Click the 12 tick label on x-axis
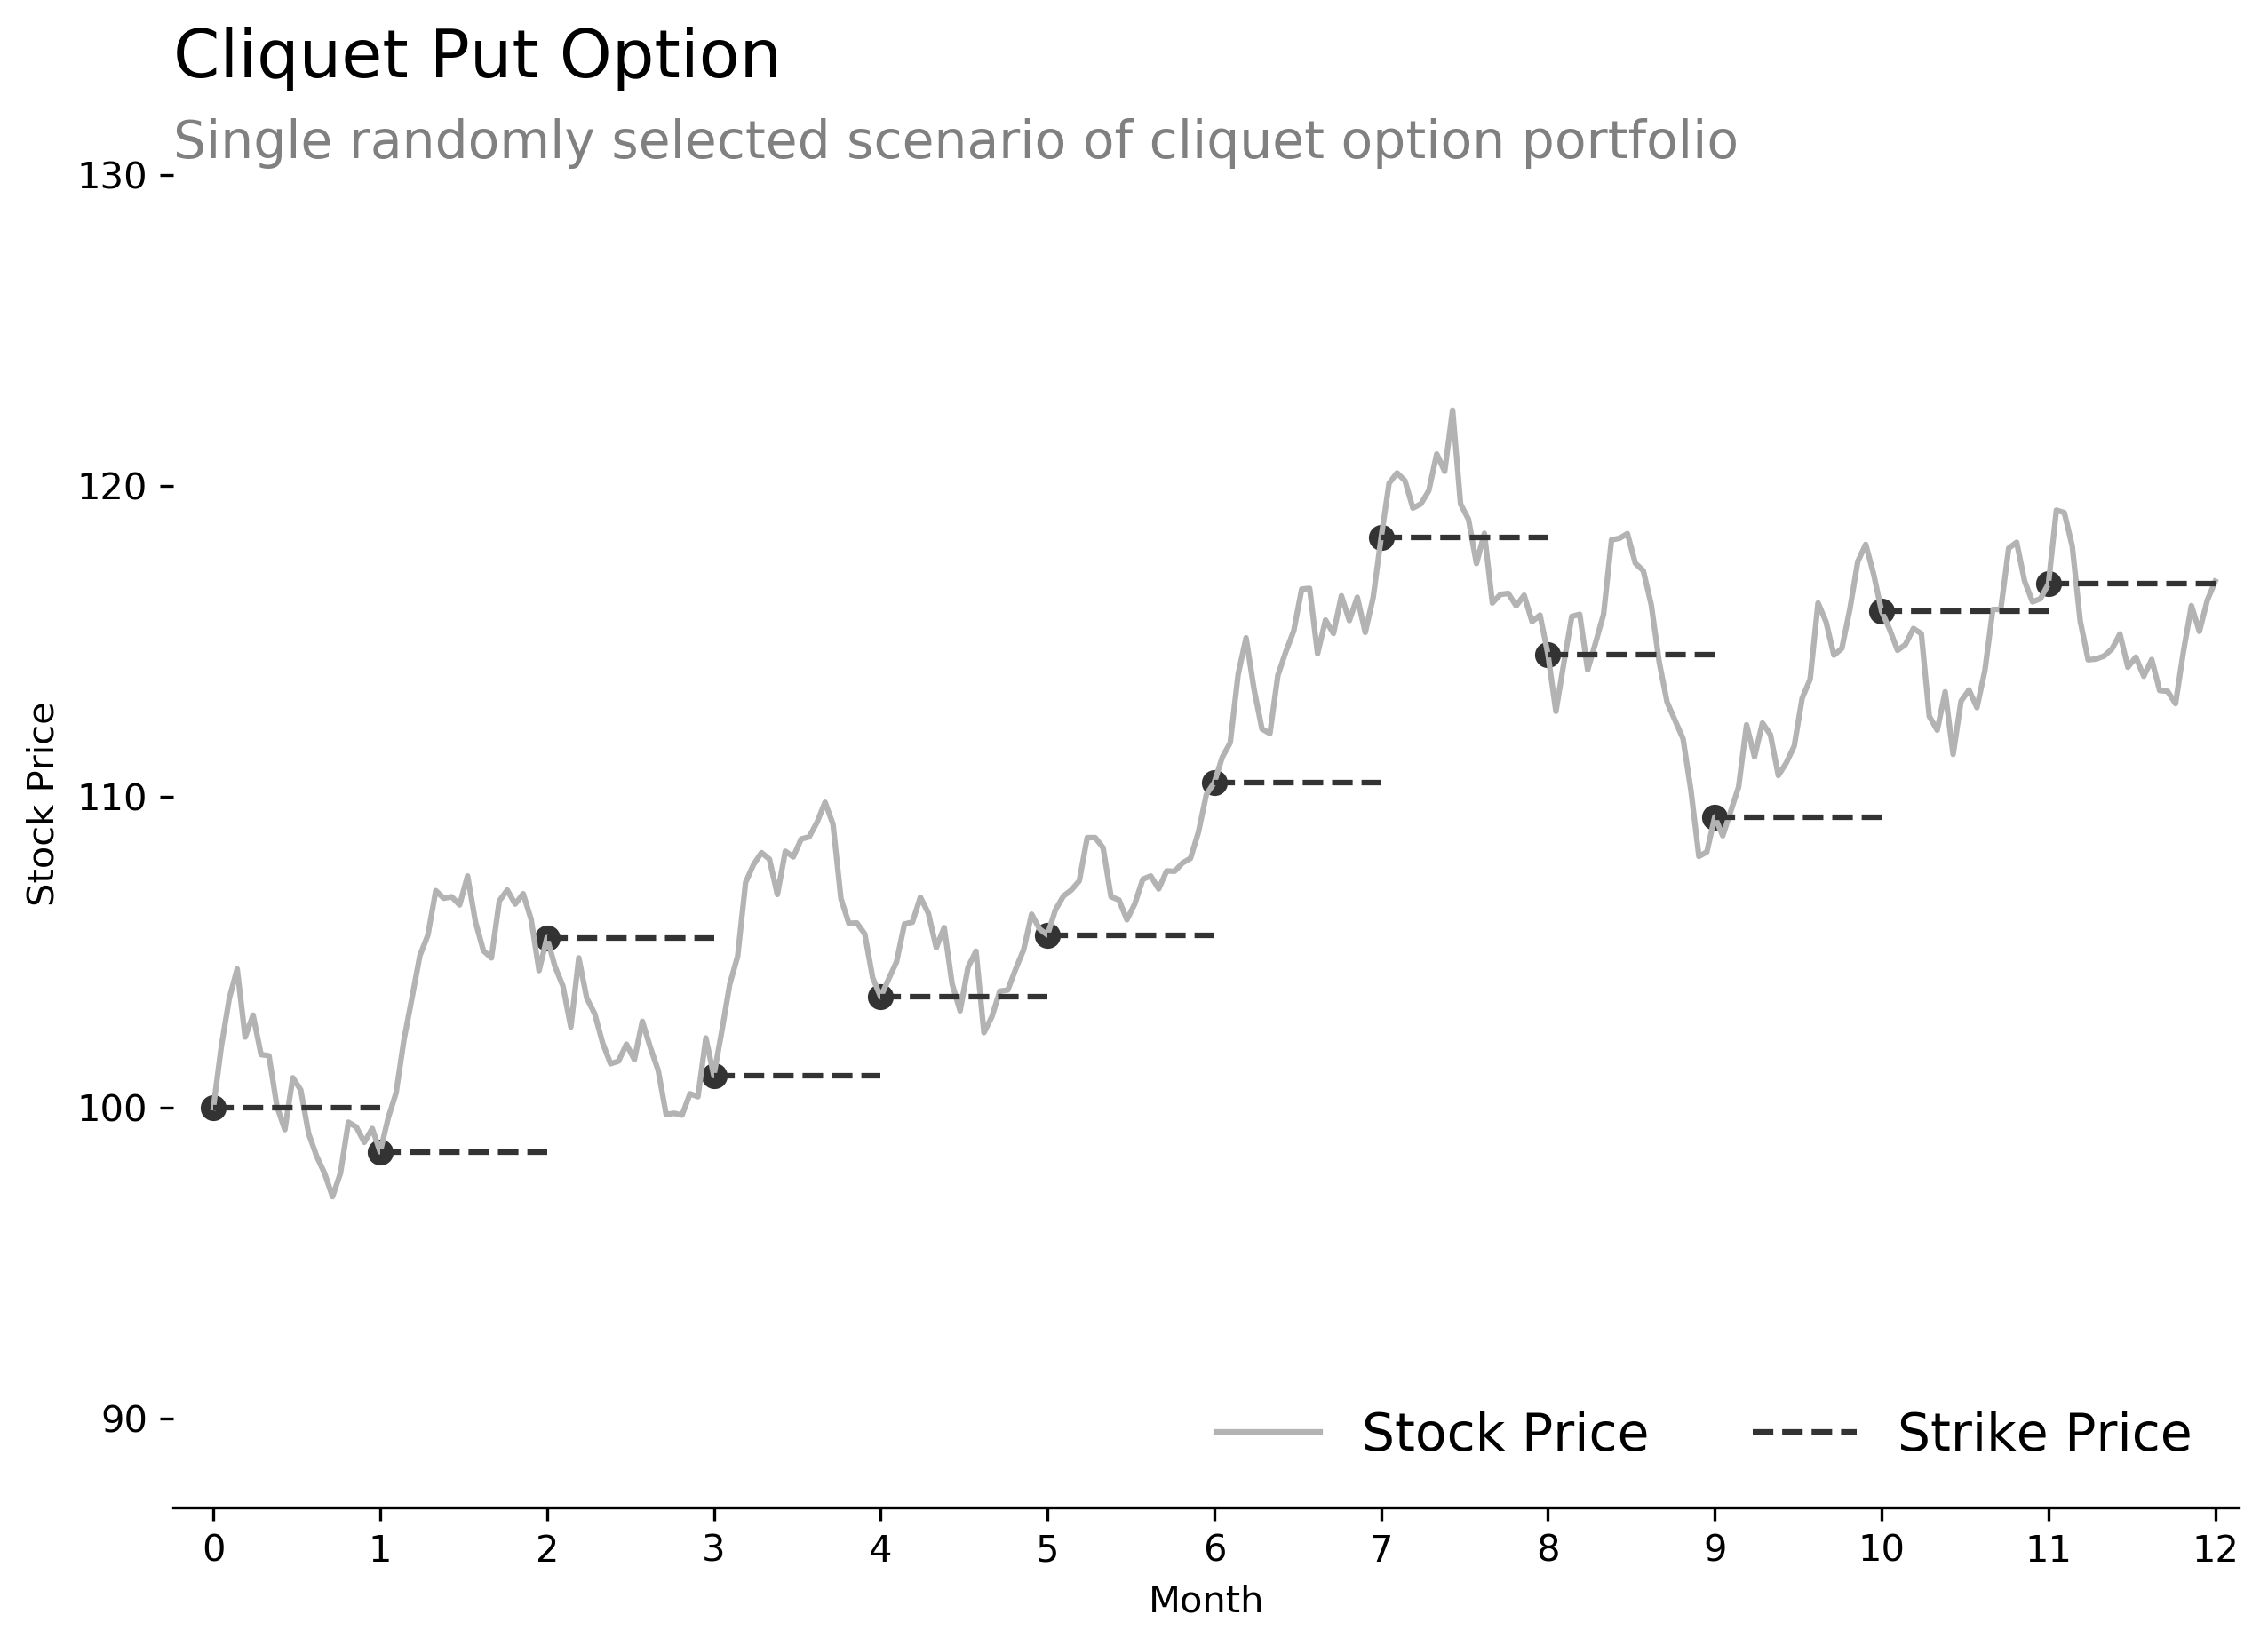The height and width of the screenshot is (1646, 2268). pyautogui.click(x=2215, y=1550)
